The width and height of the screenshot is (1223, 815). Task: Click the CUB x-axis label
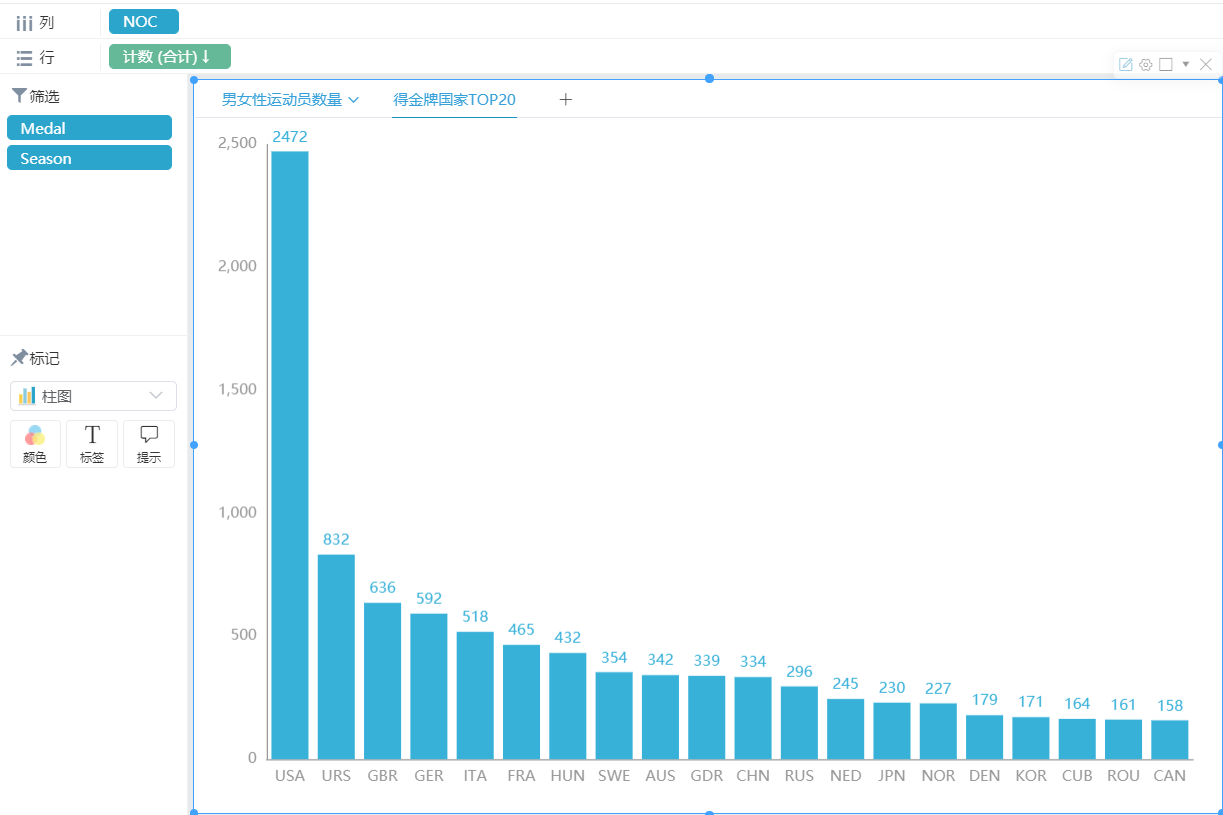pos(1077,776)
